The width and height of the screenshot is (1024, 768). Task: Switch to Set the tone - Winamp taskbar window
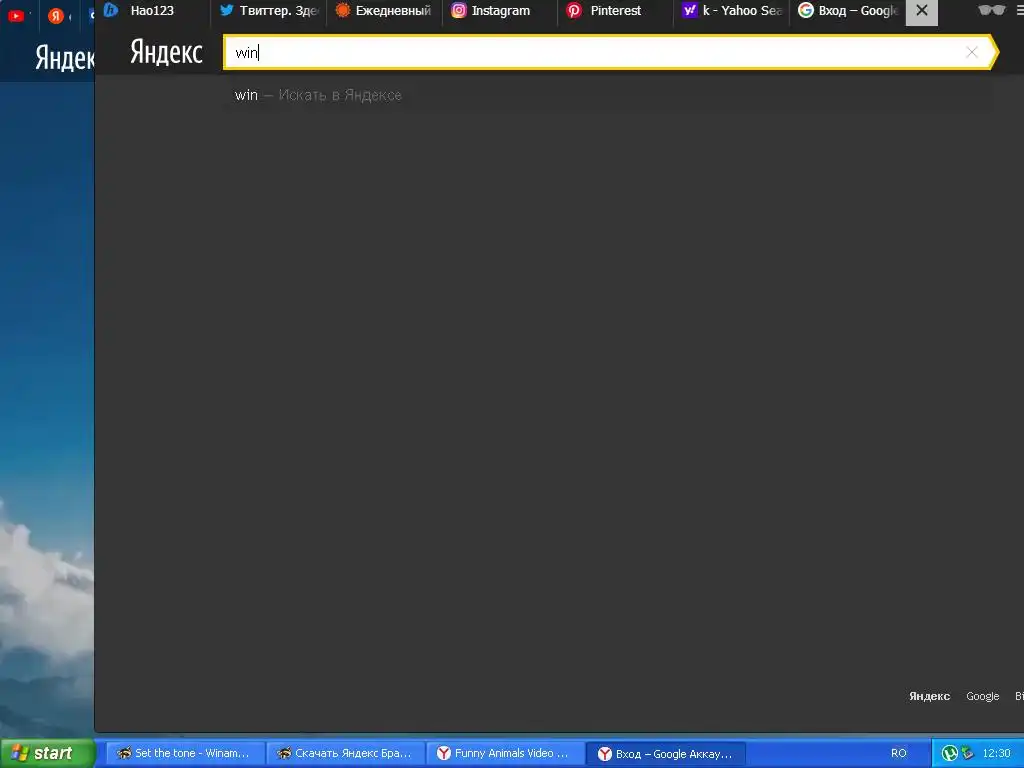(x=185, y=753)
